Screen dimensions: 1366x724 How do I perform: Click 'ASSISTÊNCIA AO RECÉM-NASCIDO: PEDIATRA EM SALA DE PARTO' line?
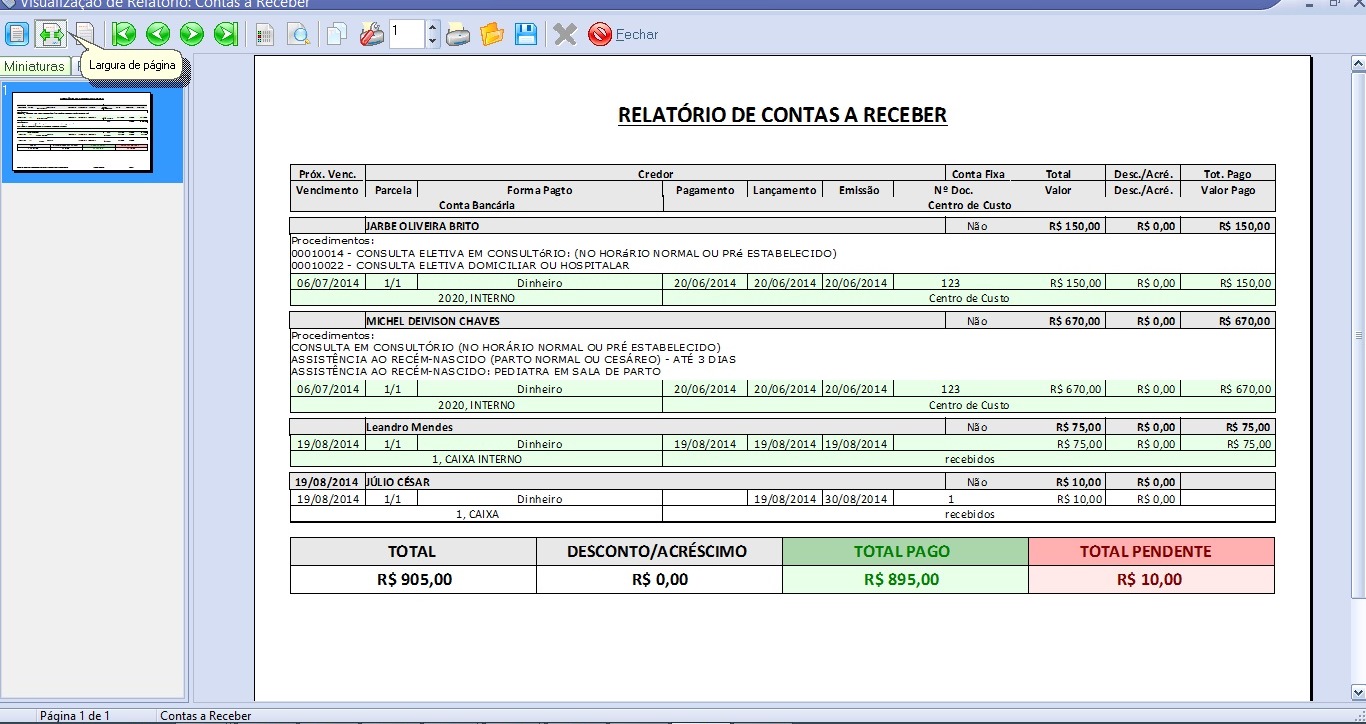[x=476, y=371]
